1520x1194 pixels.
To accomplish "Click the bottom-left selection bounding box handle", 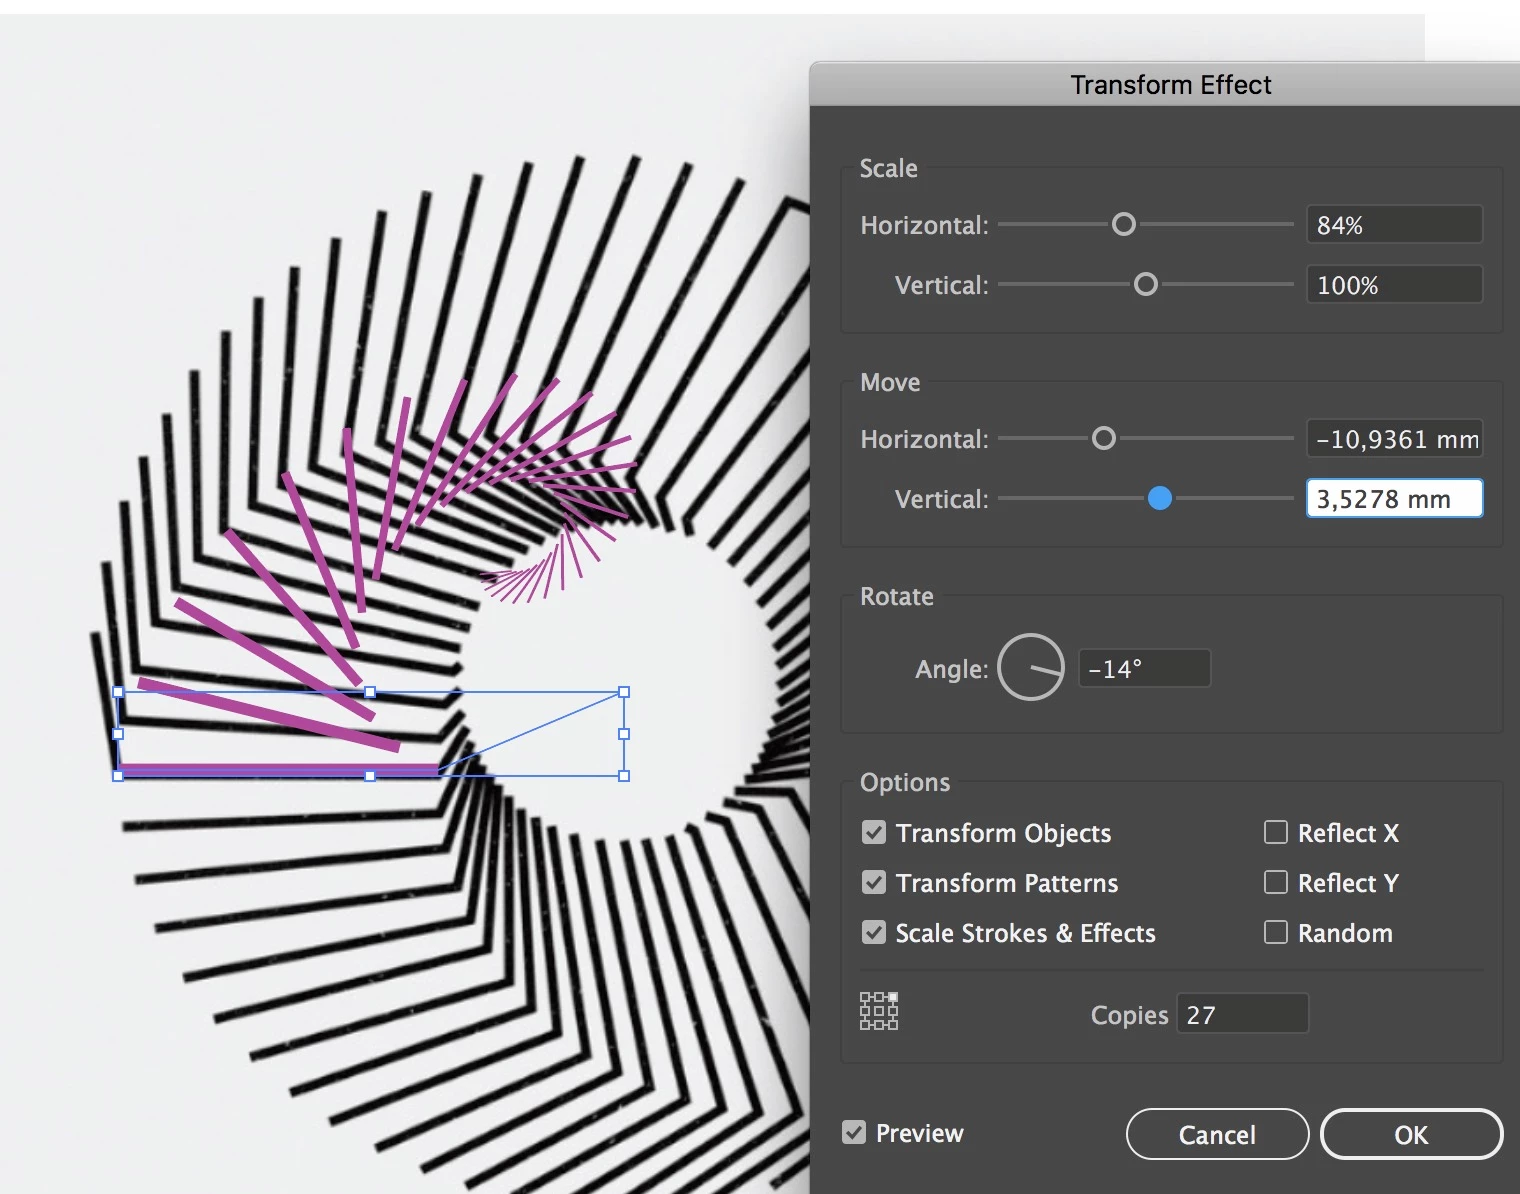I will tap(118, 776).
